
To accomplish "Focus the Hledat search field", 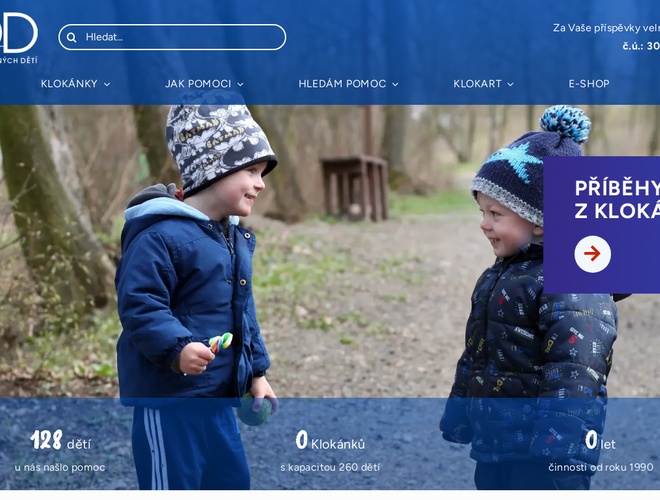I will pyautogui.click(x=172, y=37).
